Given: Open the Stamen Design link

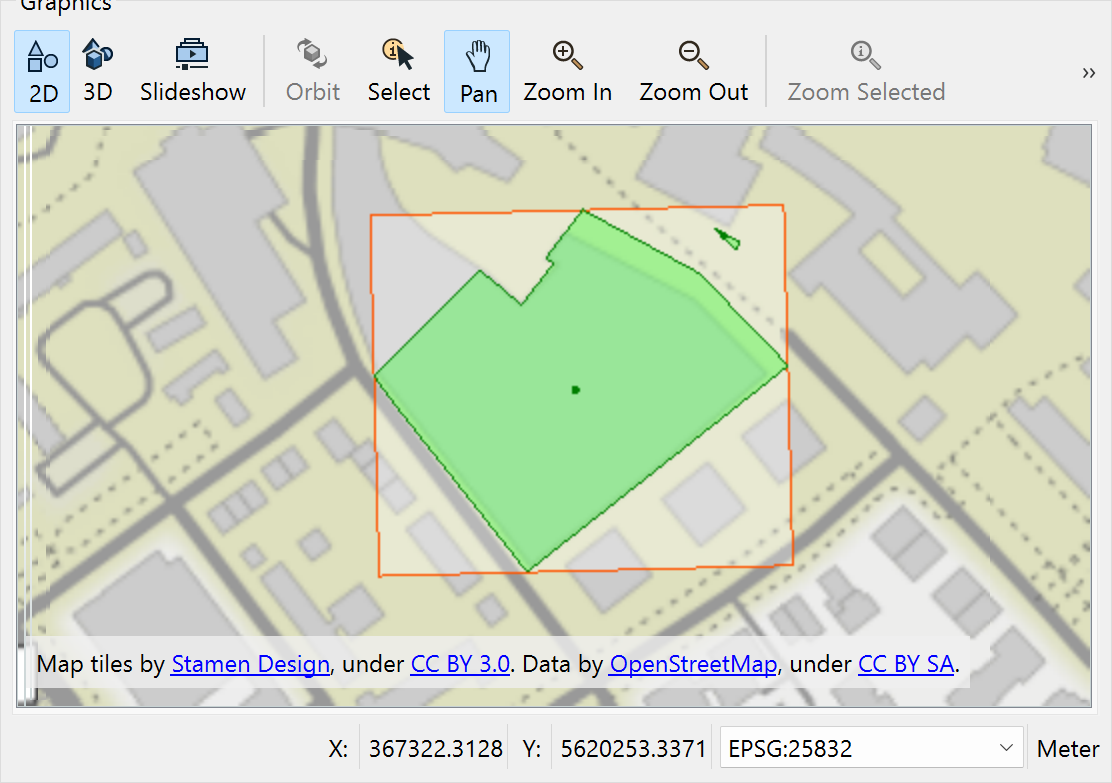Looking at the screenshot, I should click(250, 664).
